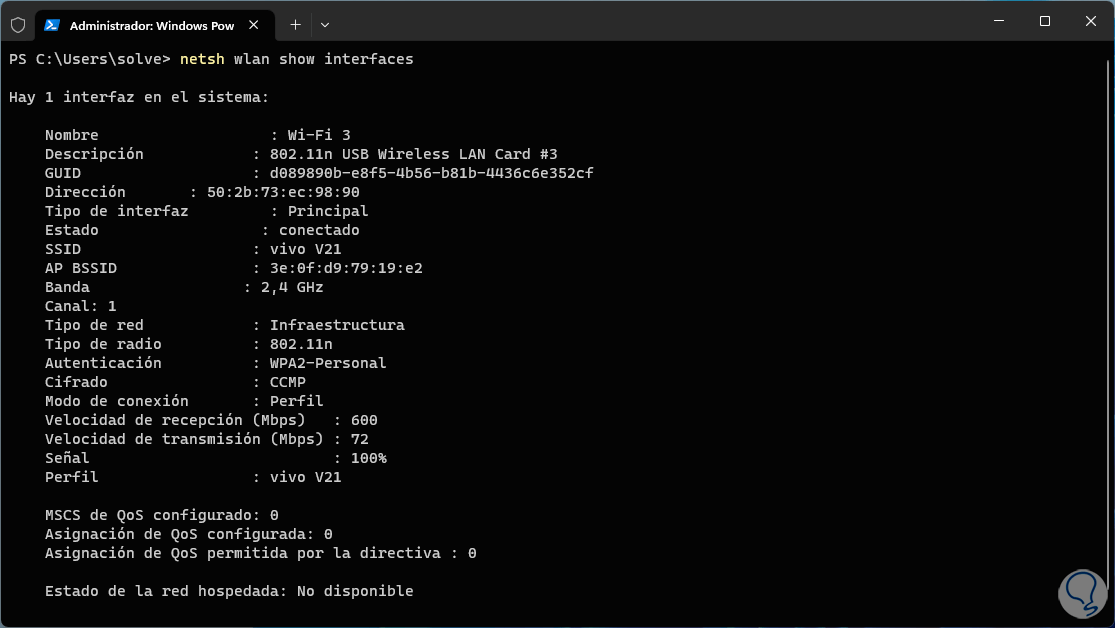Maximize the terminal window
The height and width of the screenshot is (628, 1115).
pos(1044,21)
